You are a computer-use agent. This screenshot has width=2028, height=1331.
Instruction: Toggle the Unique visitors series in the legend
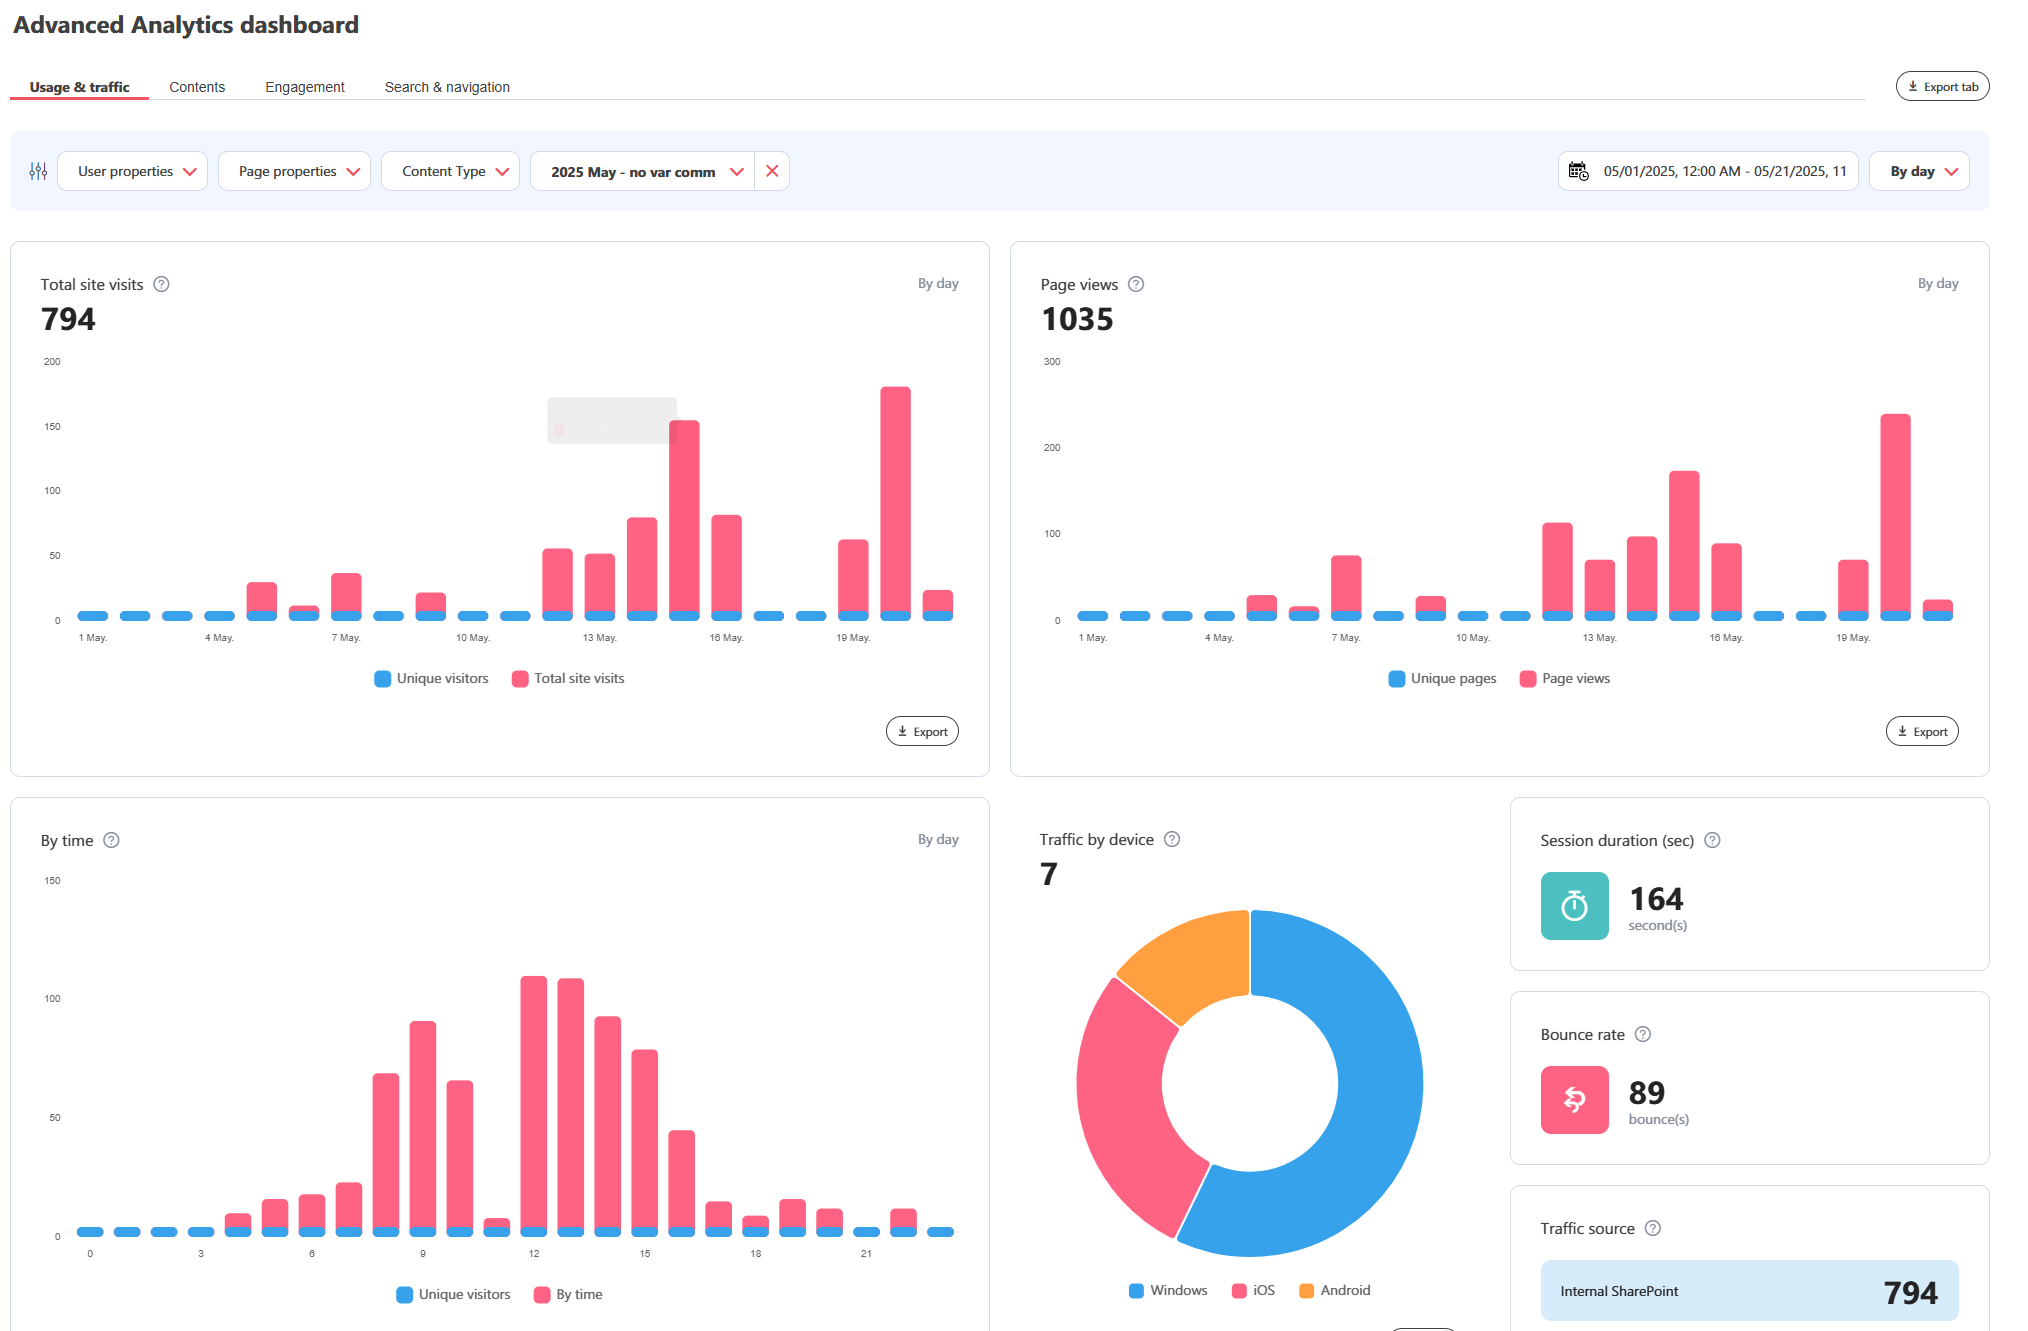[x=430, y=678]
